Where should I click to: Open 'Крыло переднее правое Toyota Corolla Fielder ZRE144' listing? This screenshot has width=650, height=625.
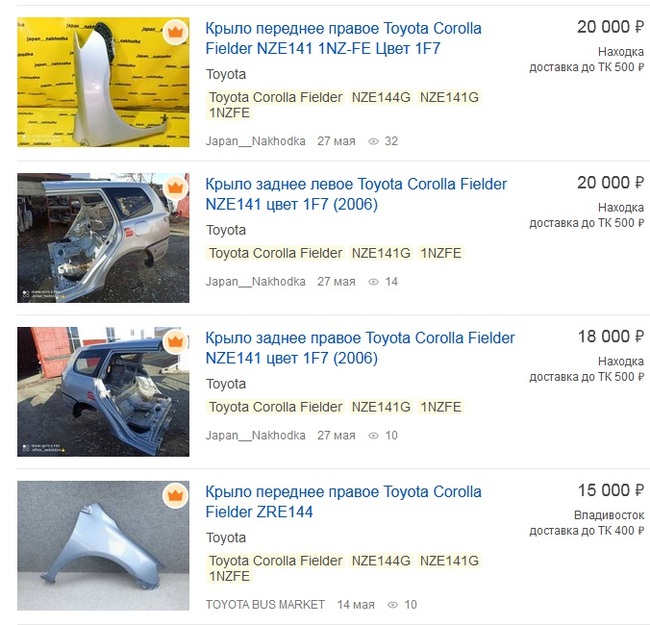tap(343, 501)
